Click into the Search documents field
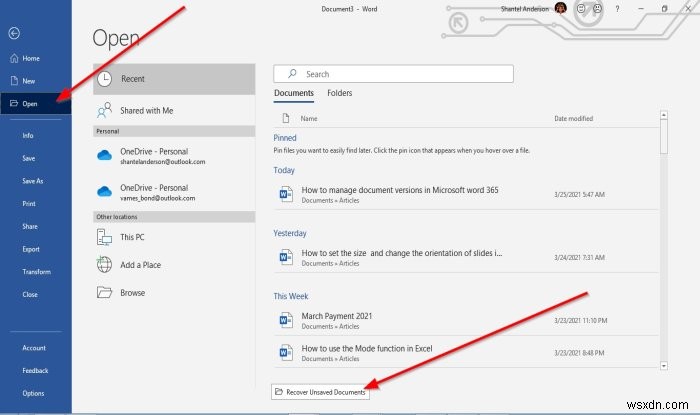This screenshot has height=415, width=700. [x=393, y=74]
